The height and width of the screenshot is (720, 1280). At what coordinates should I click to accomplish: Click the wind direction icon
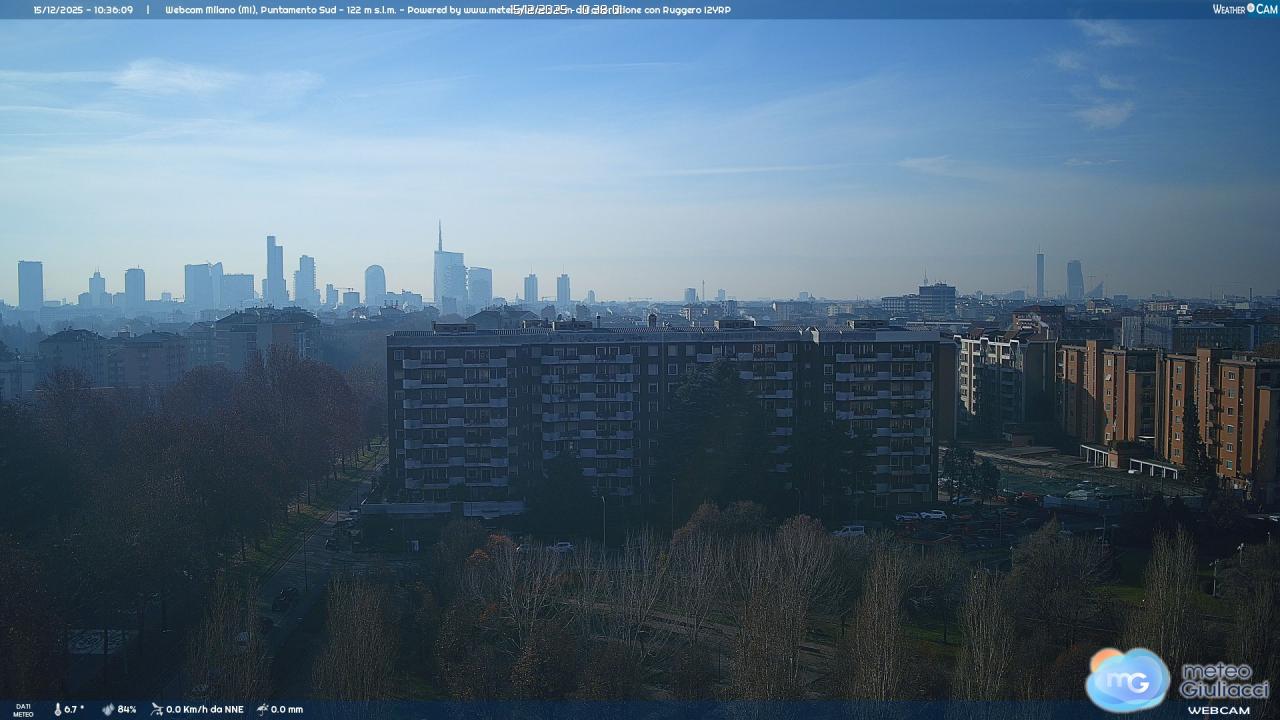click(157, 709)
